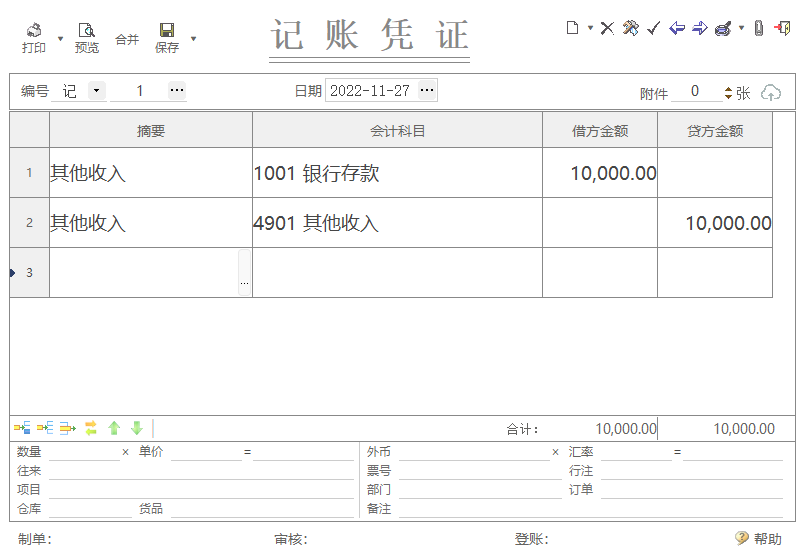Click the 1001 银行存款 account cell
Screen dimensions: 803x551
(x=397, y=173)
